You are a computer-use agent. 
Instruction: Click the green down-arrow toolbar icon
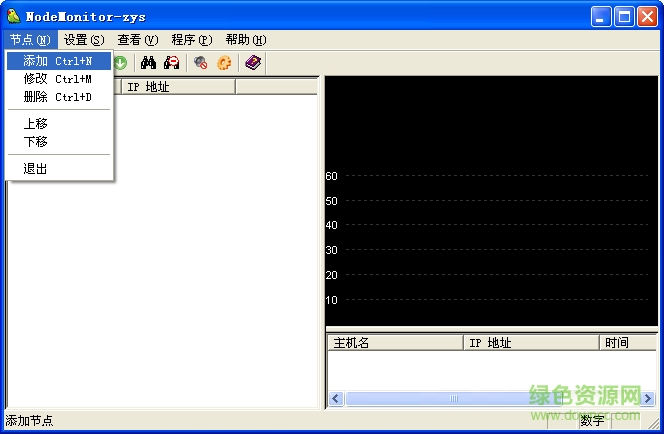[120, 63]
